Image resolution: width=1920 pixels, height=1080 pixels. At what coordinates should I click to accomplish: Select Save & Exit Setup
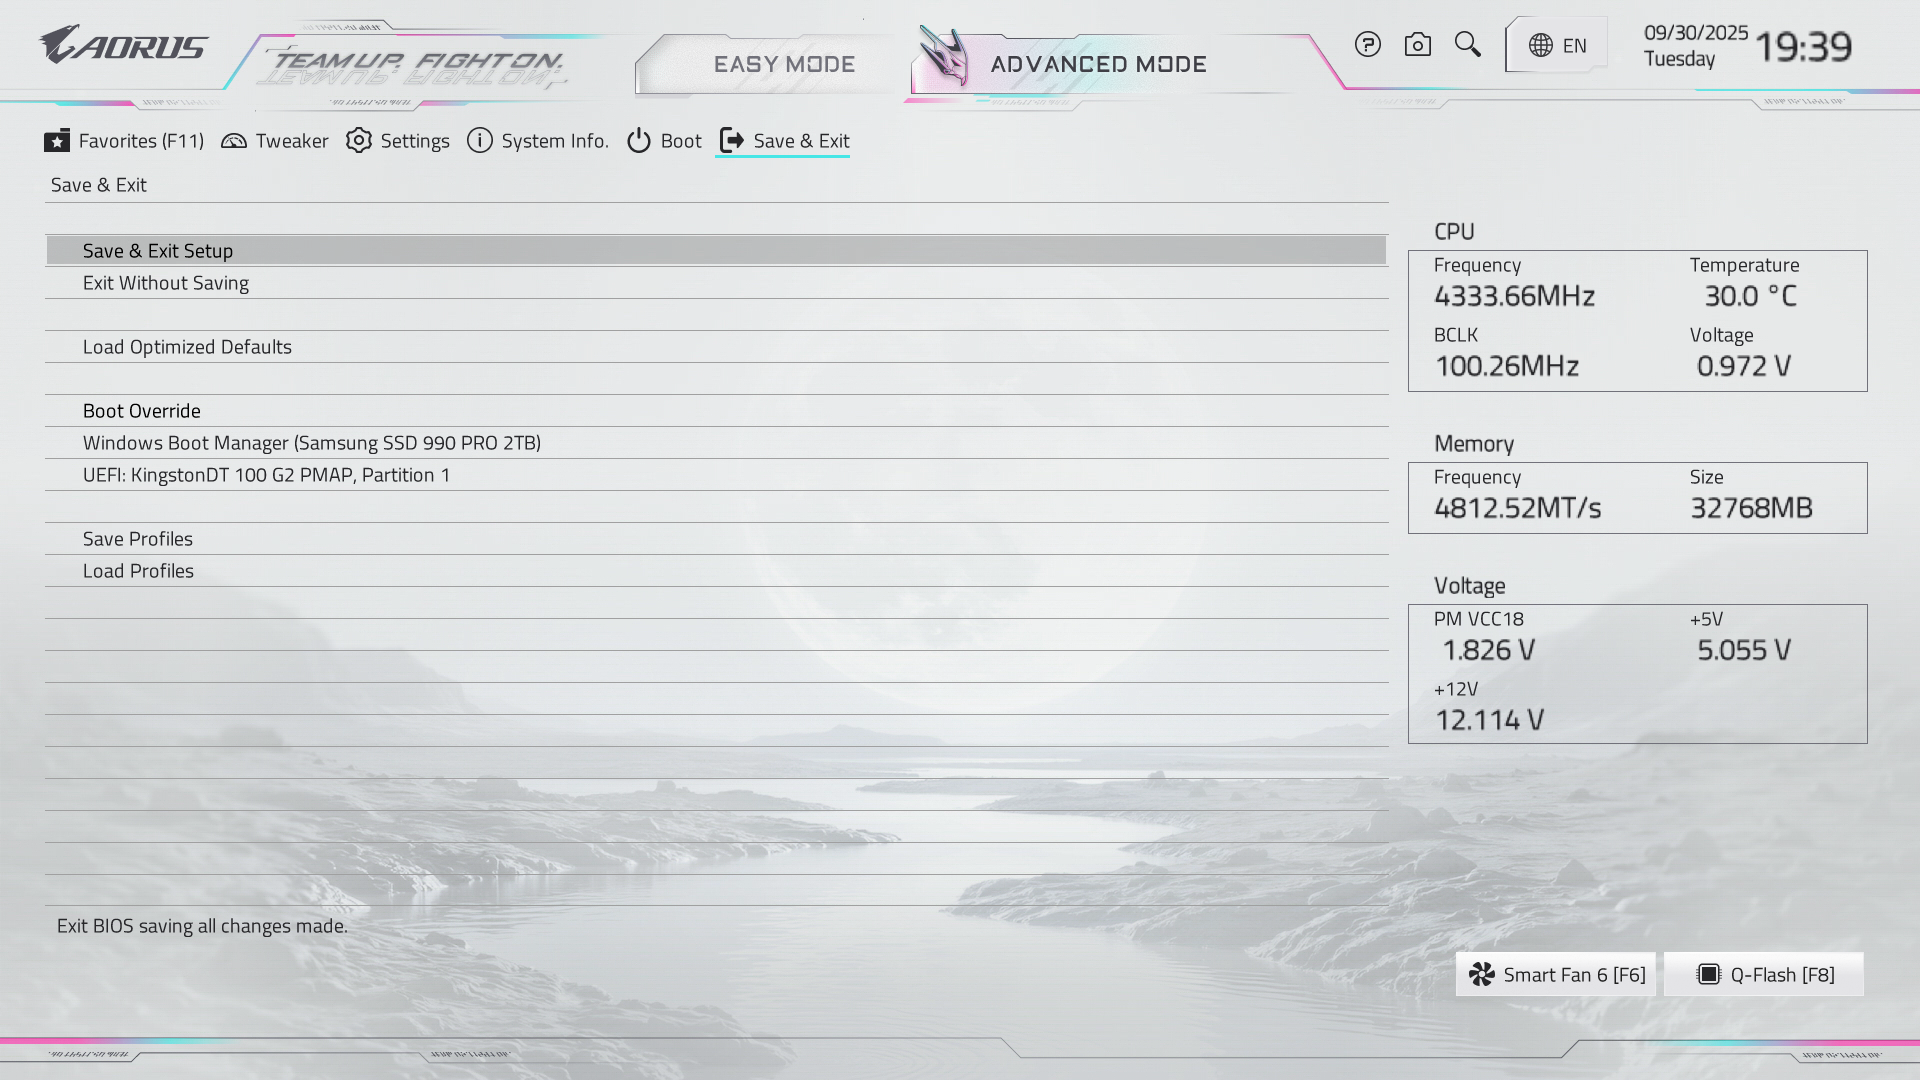click(158, 251)
